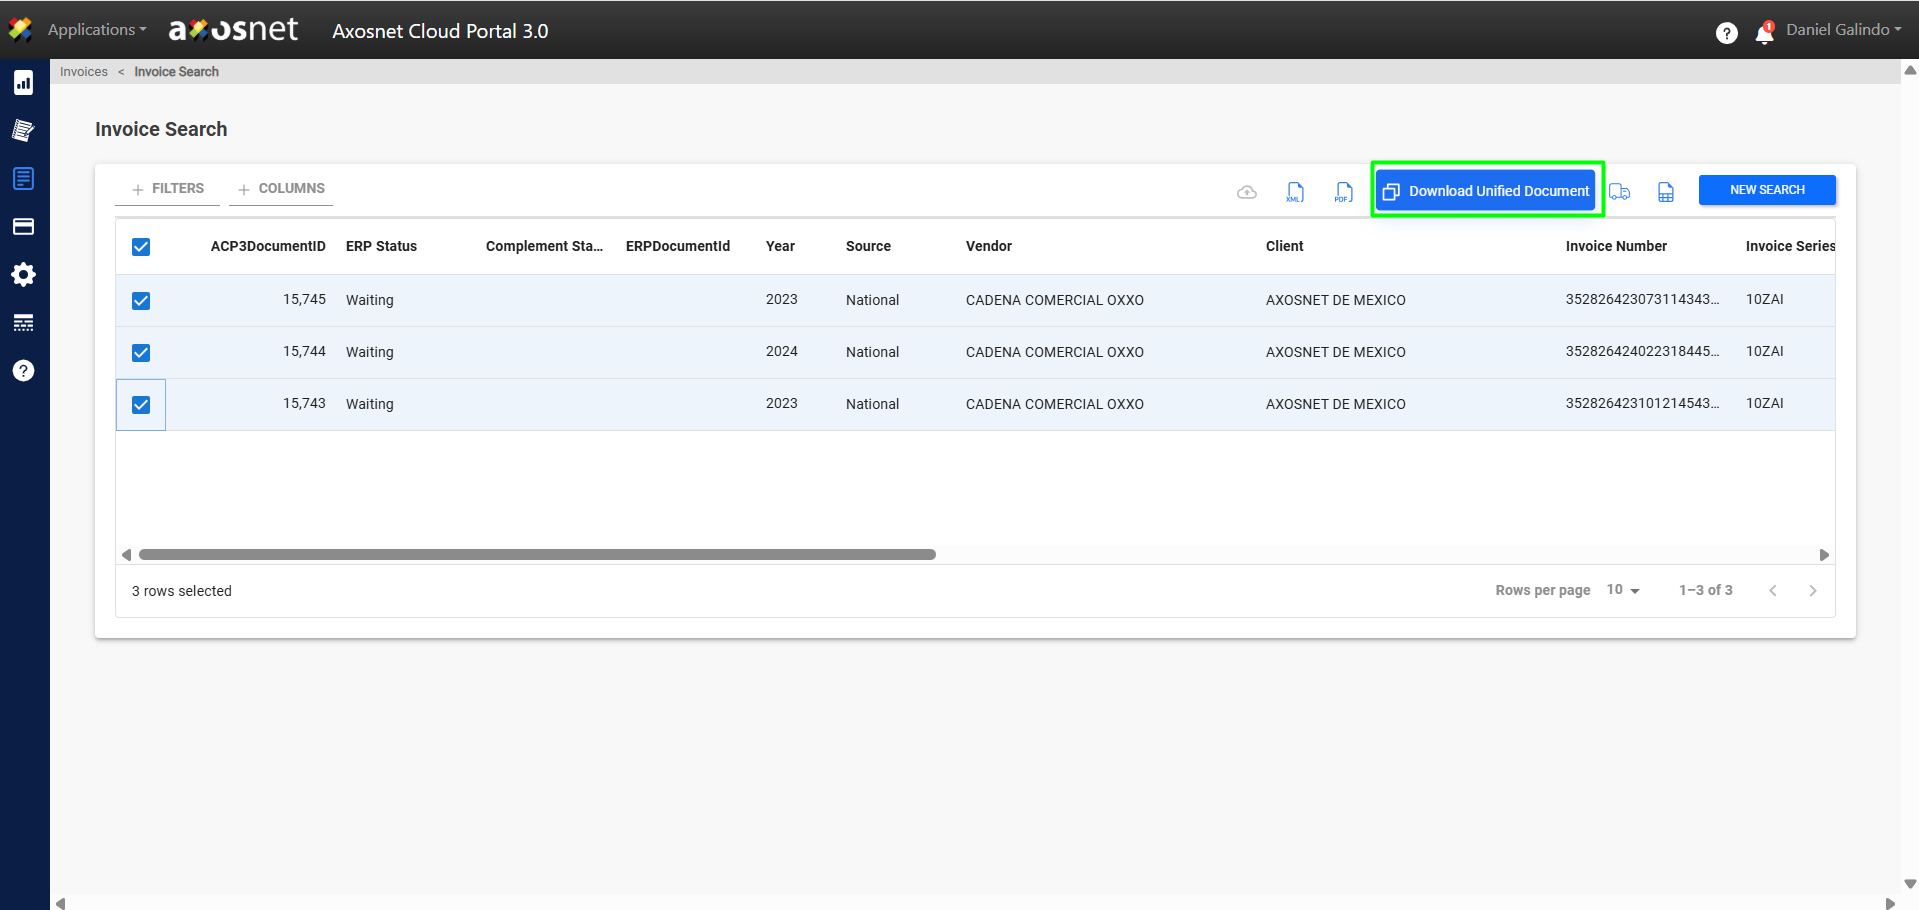Screen dimensions: 1919x910
Task: Open the table rows icon in the sidebar
Action: point(24,323)
